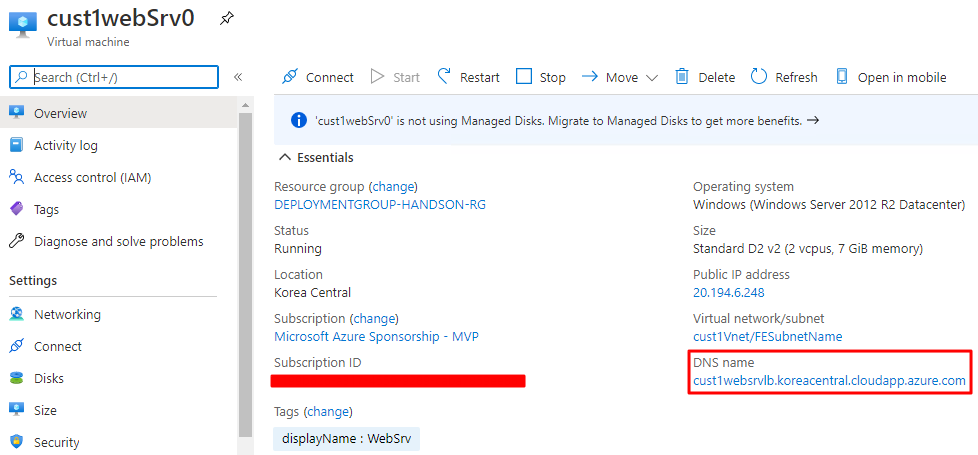
Task: Open the Move dropdown arrow
Action: [x=652, y=78]
